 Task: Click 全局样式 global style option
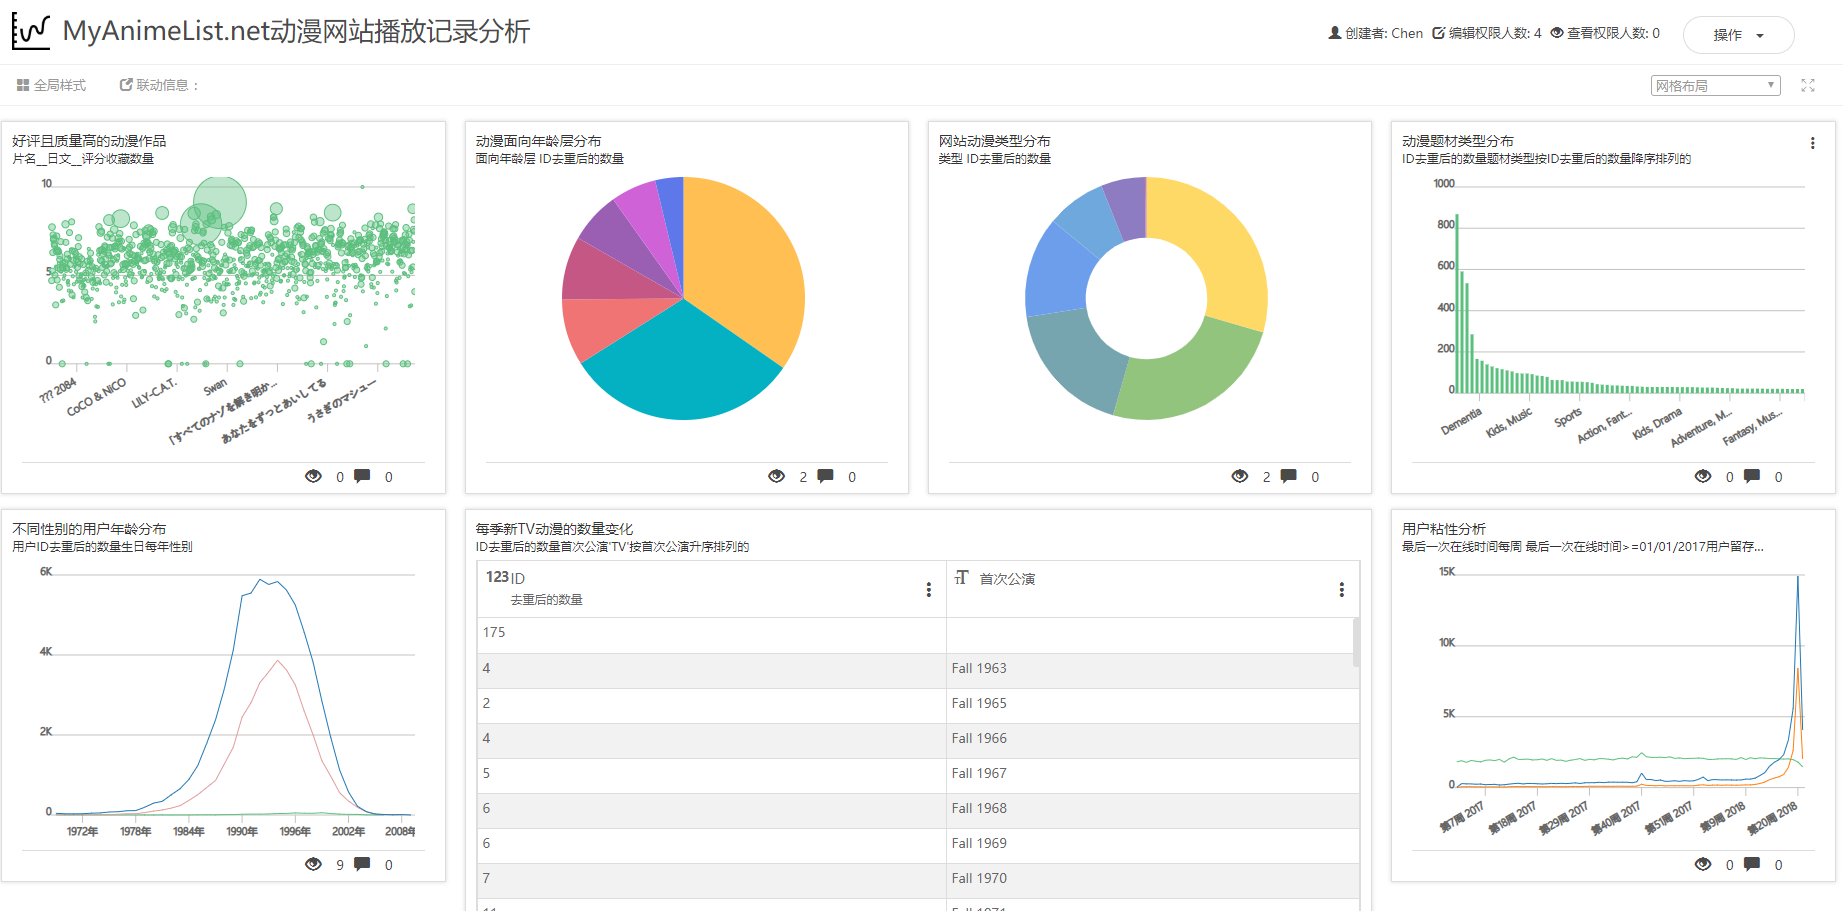coord(51,85)
